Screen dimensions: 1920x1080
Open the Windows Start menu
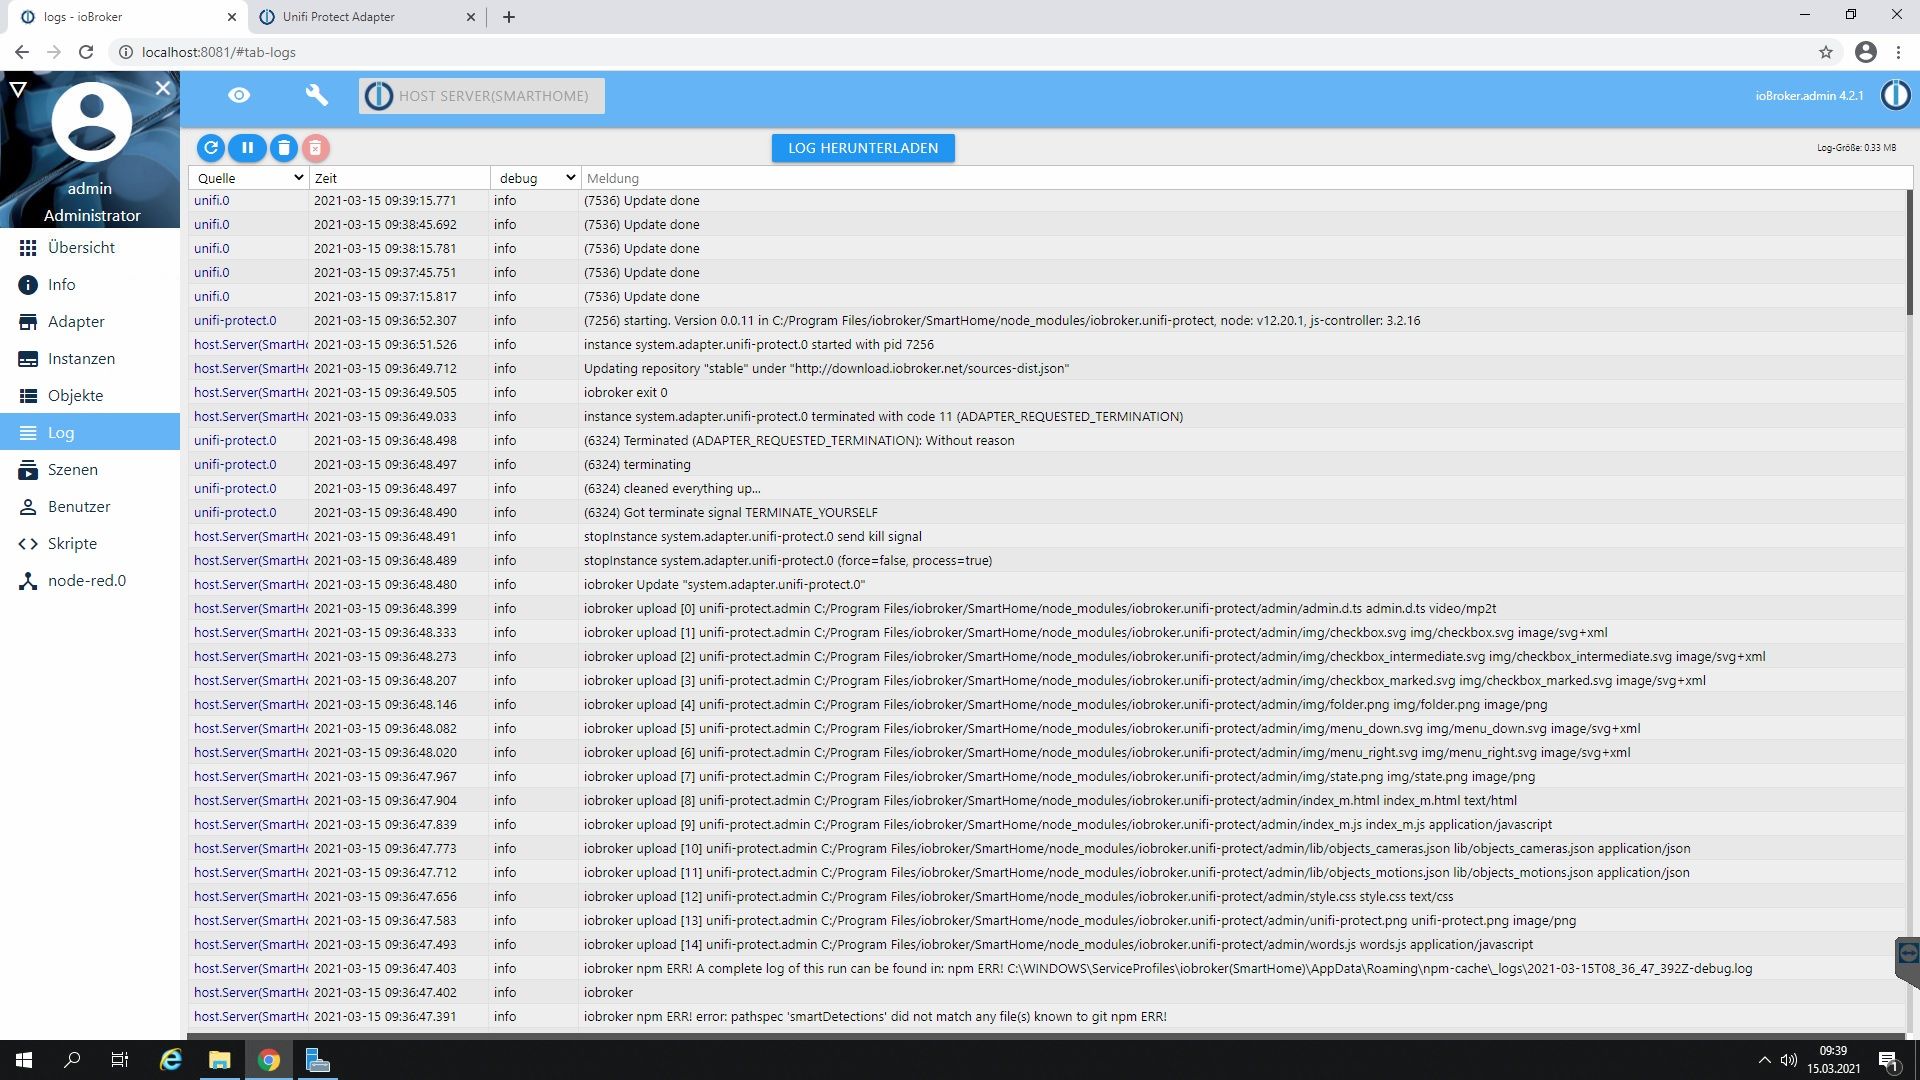pyautogui.click(x=24, y=1060)
